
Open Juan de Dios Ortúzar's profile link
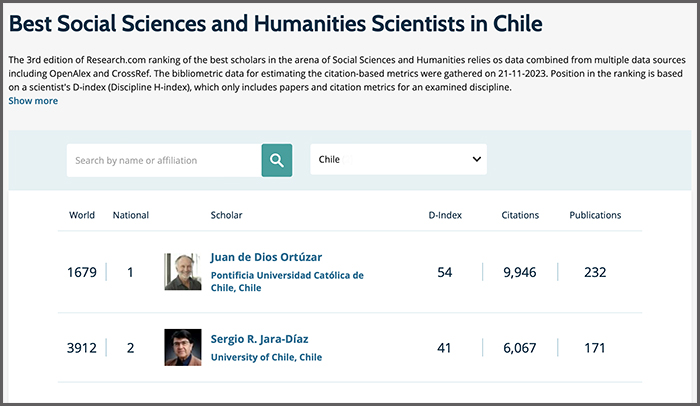266,257
